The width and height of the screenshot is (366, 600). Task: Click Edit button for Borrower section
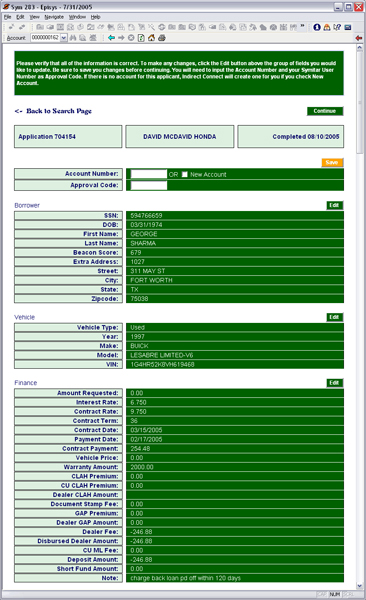[x=334, y=205]
